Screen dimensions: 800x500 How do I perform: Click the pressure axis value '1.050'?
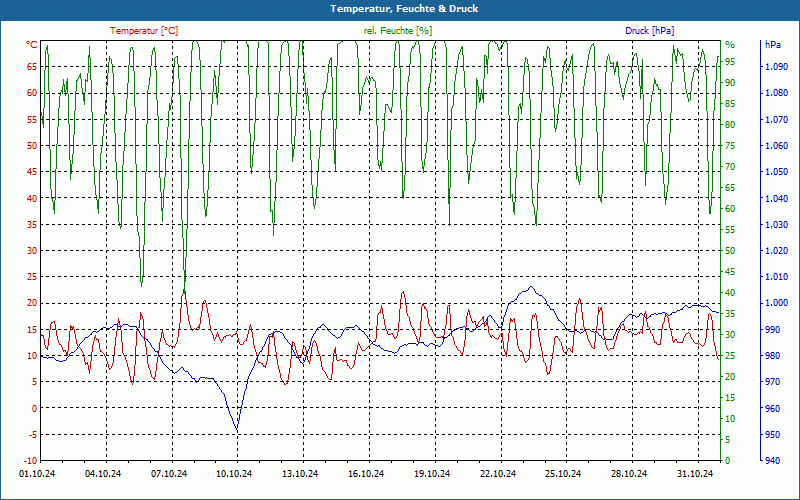pos(776,171)
